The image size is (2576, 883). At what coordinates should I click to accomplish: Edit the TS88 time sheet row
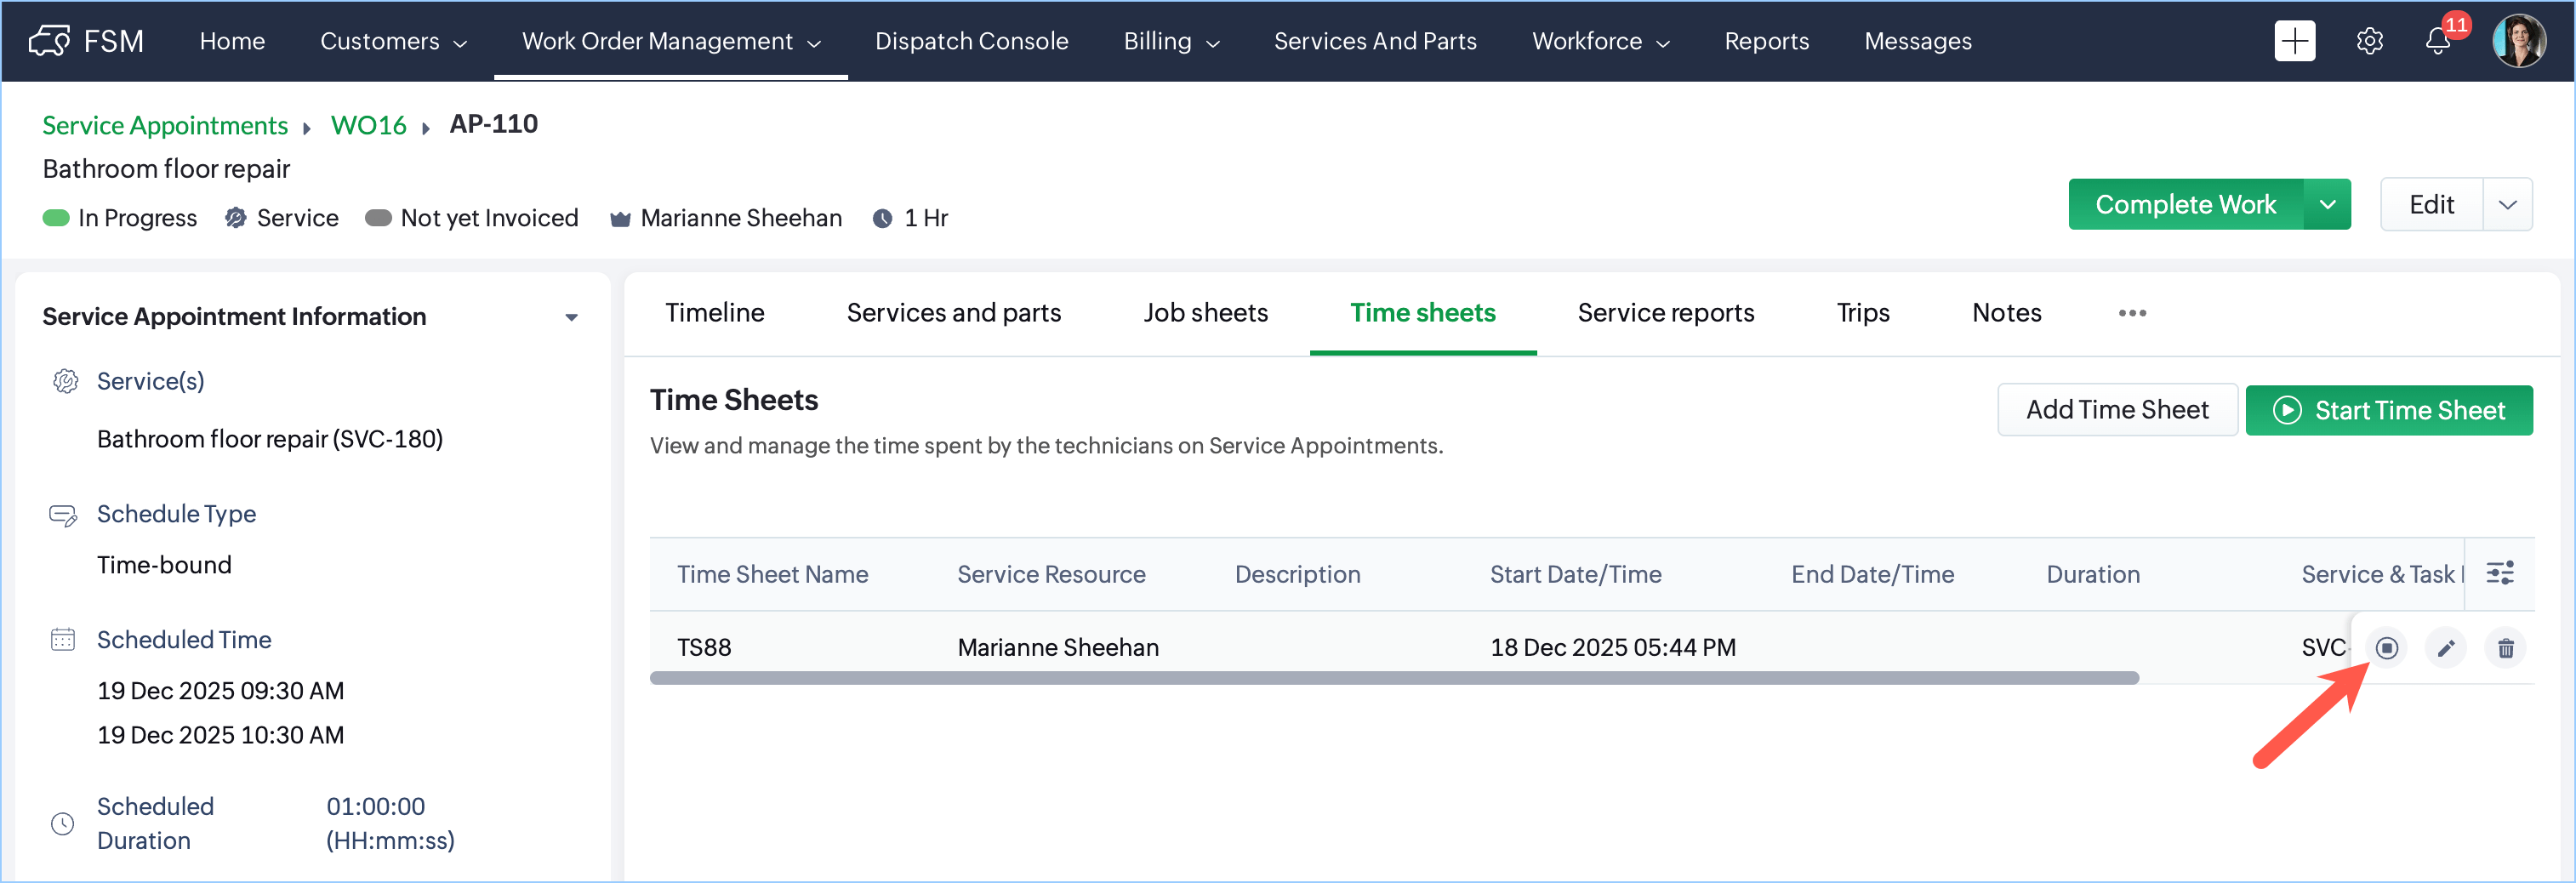point(2446,648)
